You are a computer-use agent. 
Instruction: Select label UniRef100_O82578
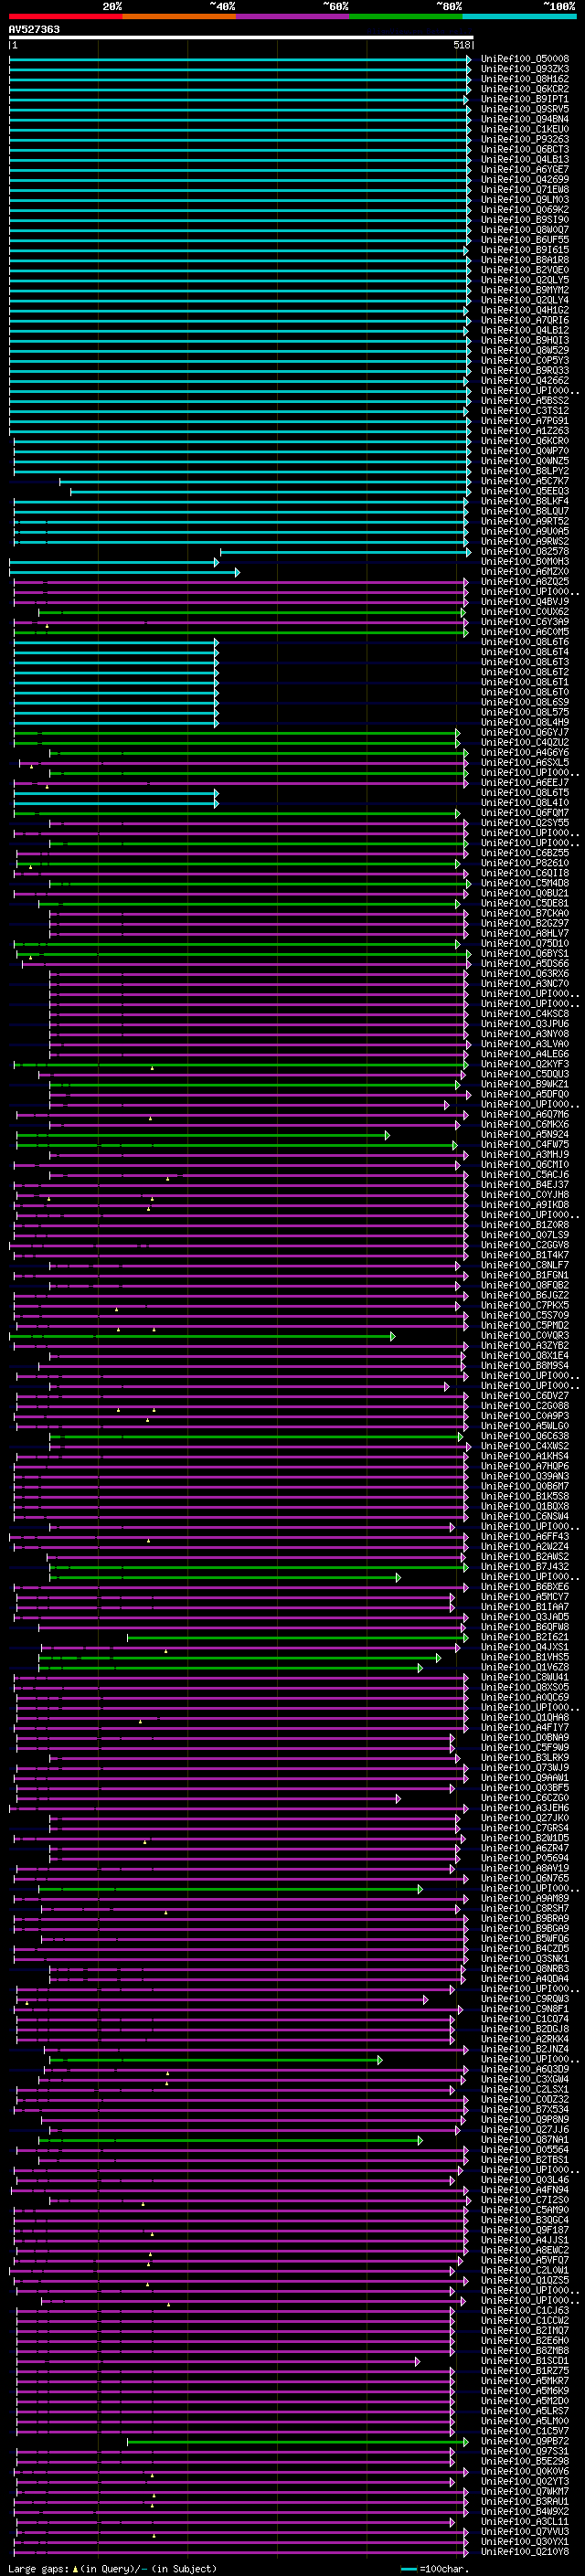click(525, 551)
